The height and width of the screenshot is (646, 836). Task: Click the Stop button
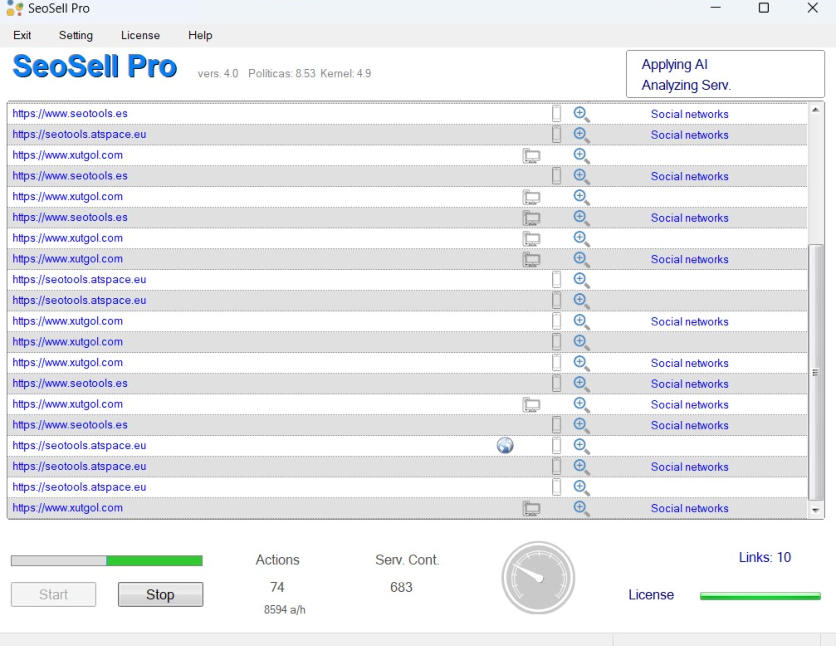coord(160,594)
